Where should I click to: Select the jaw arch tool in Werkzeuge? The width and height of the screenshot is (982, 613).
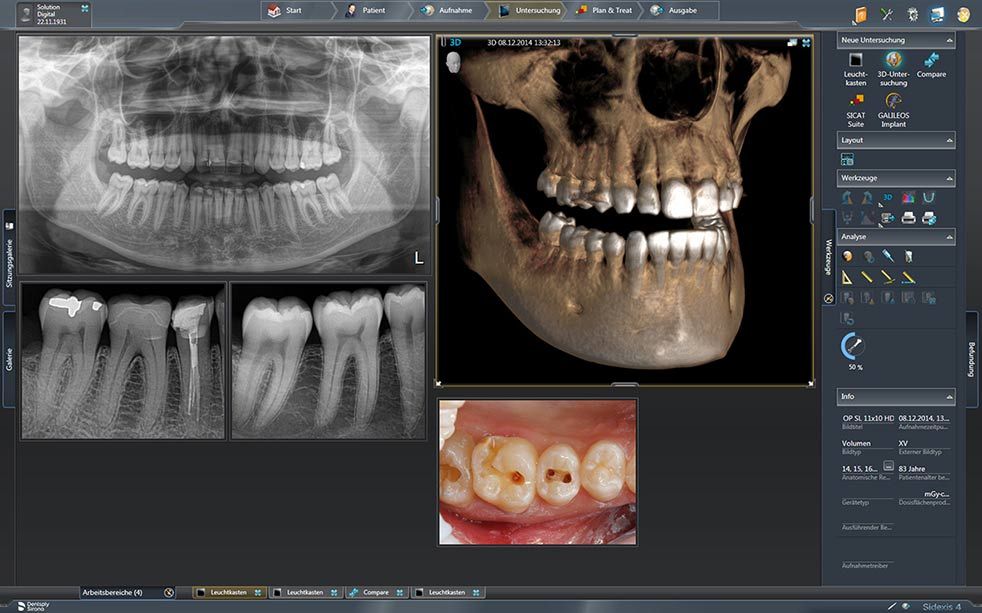click(929, 198)
